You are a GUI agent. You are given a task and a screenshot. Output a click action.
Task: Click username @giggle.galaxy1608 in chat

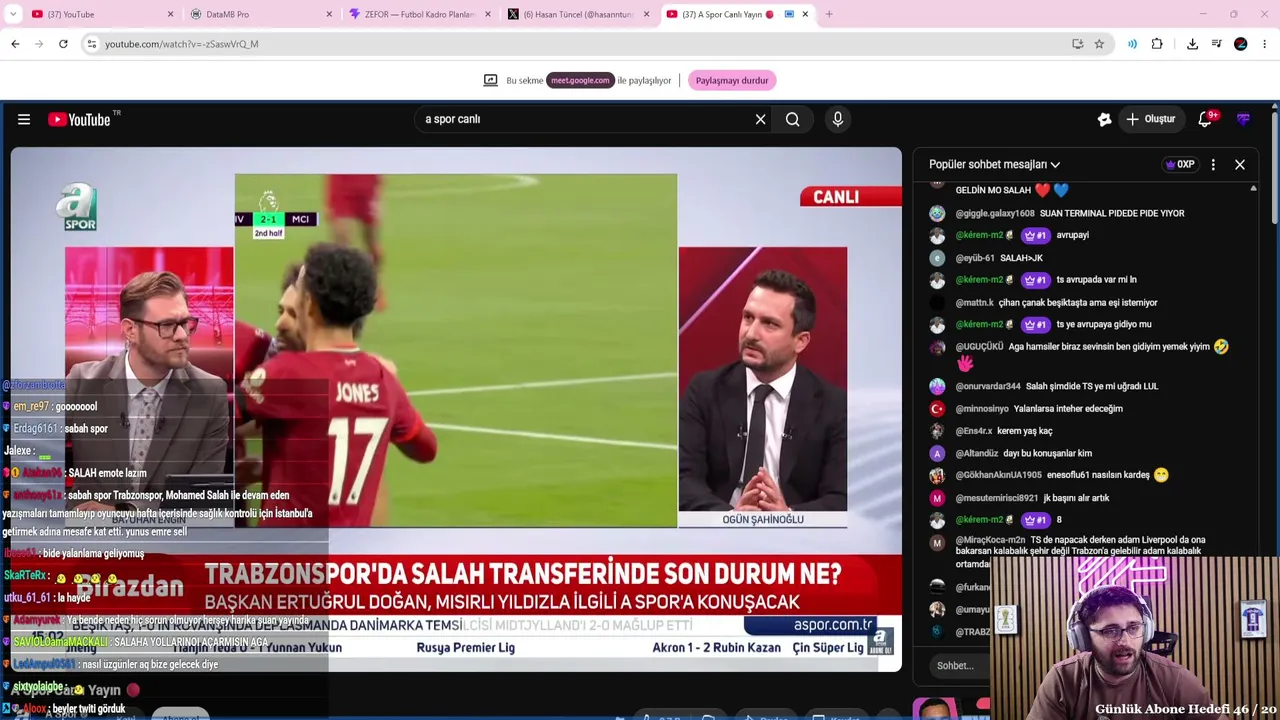pyautogui.click(x=995, y=213)
